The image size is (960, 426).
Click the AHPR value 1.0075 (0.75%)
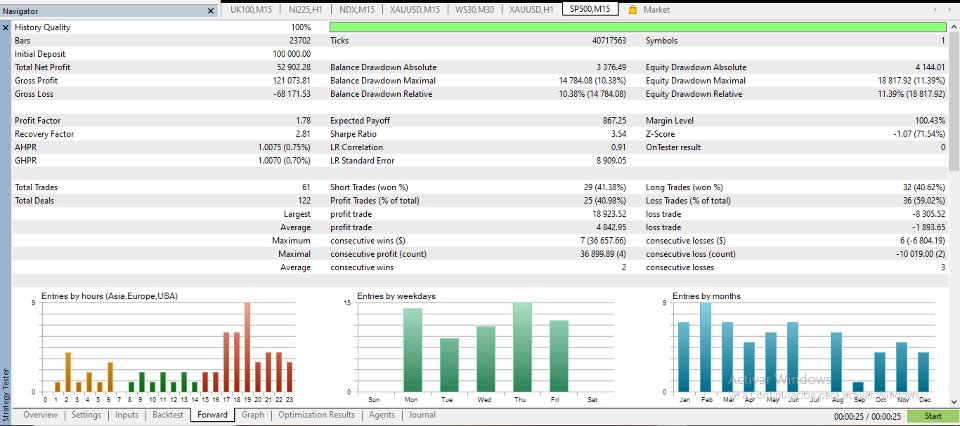tap(285, 148)
